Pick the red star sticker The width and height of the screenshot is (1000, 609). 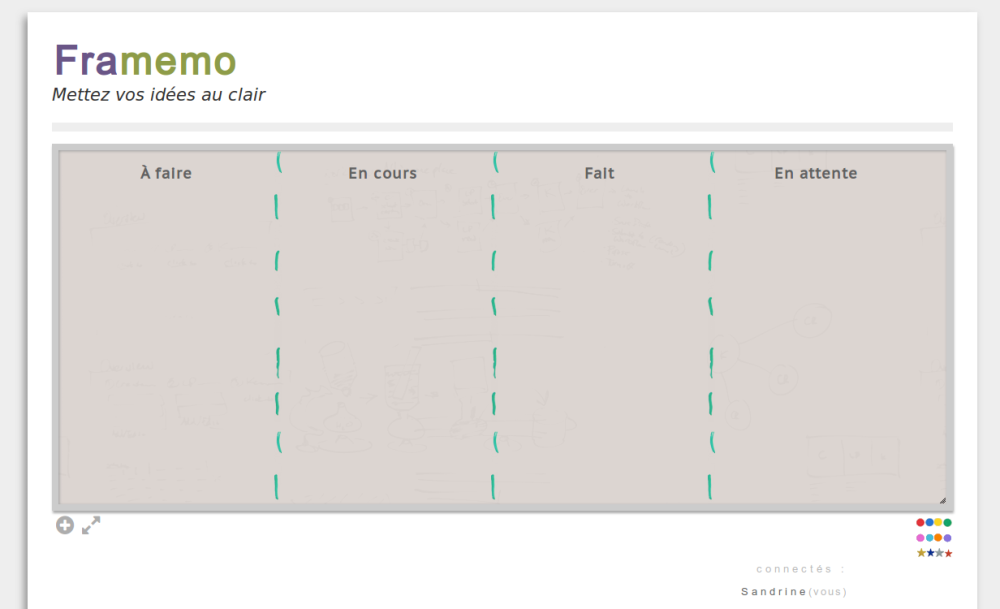click(948, 553)
